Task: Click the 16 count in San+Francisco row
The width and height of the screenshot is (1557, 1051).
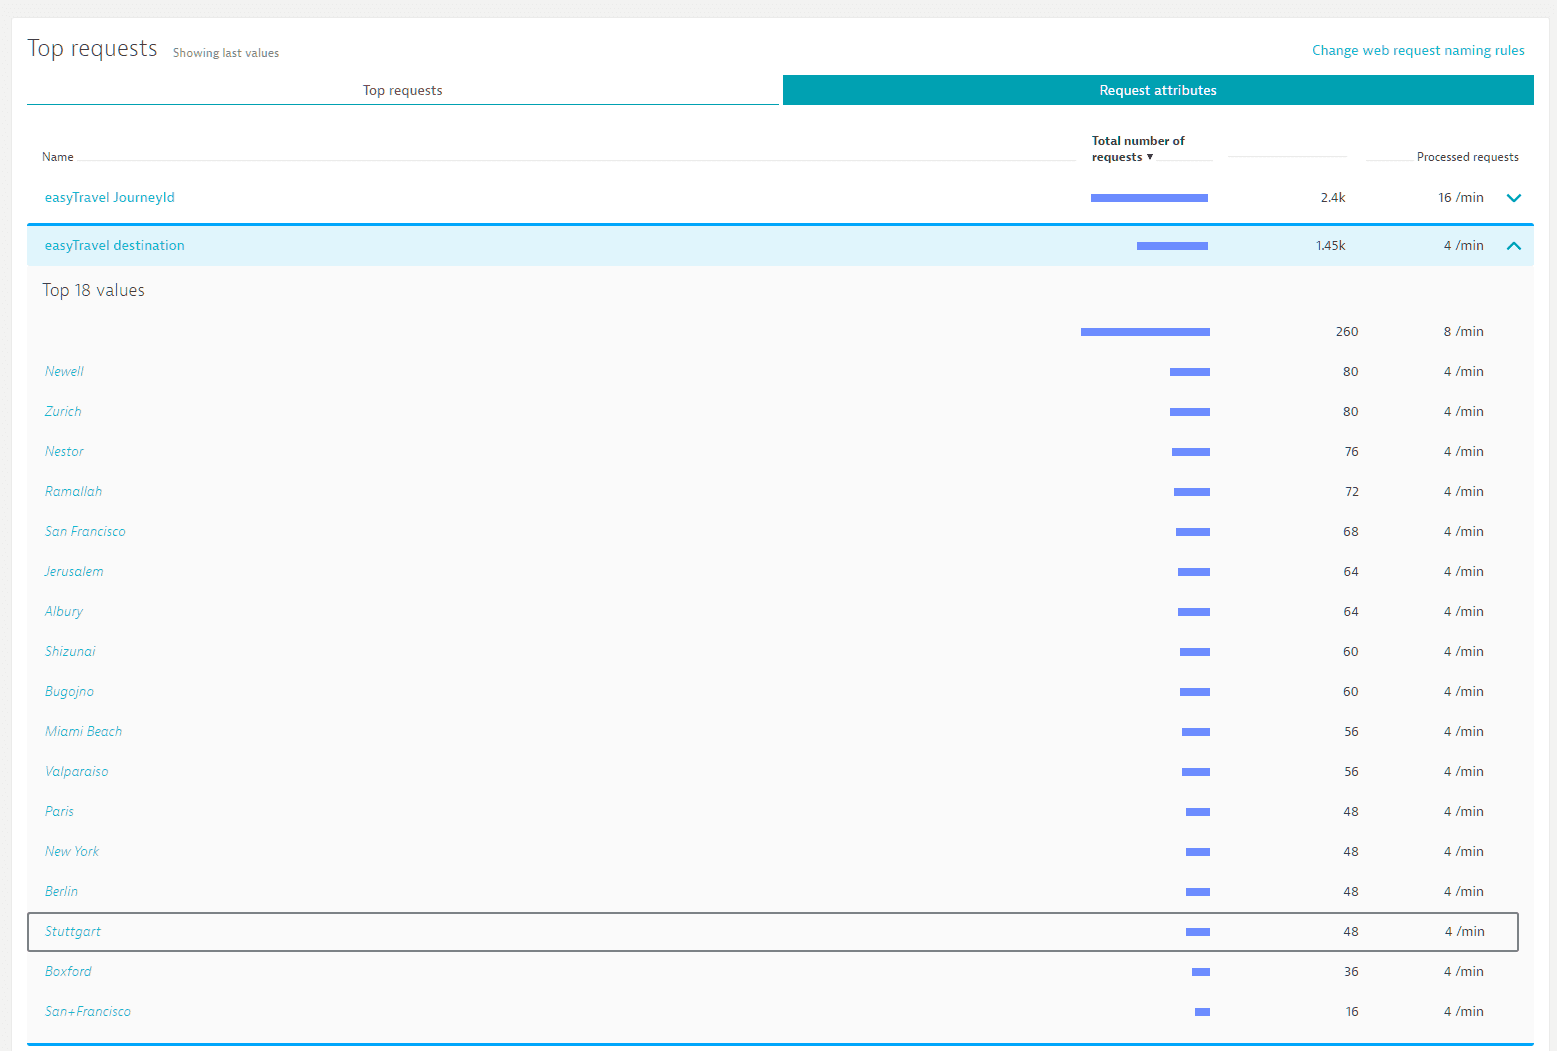Action: click(1352, 1012)
